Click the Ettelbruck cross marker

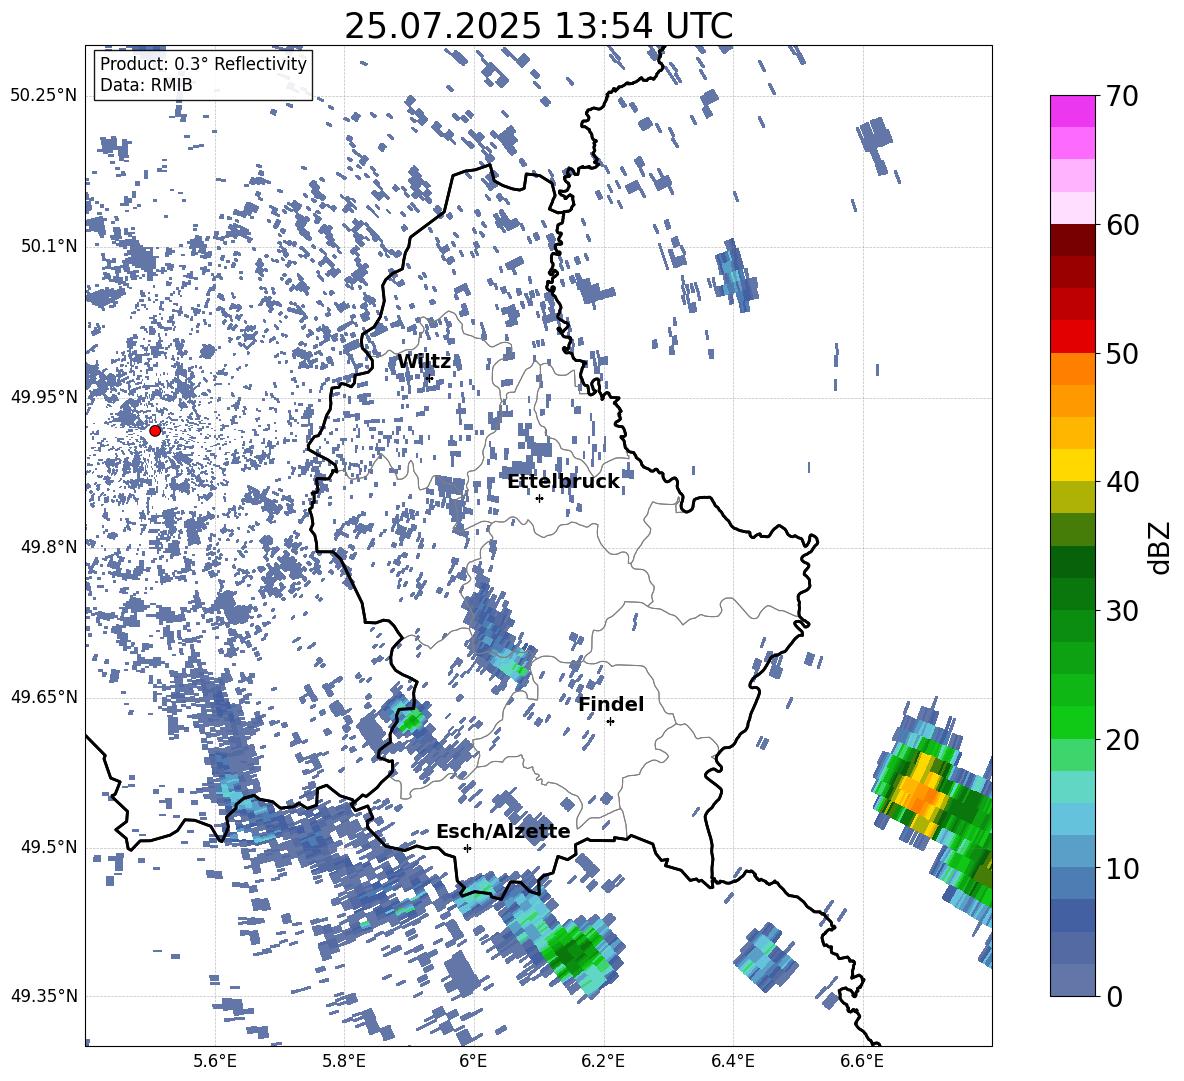539,498
